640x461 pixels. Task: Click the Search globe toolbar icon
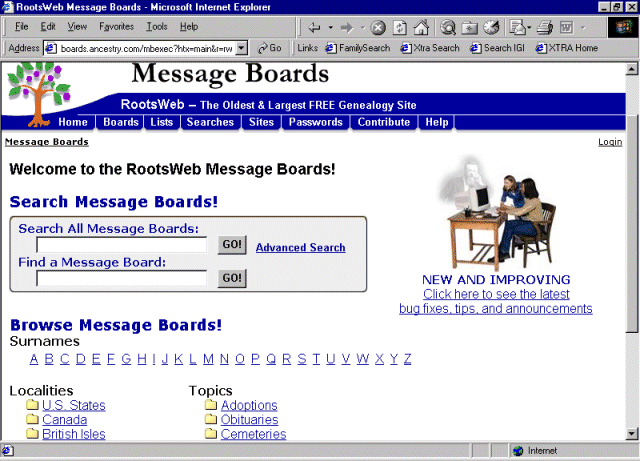448,28
